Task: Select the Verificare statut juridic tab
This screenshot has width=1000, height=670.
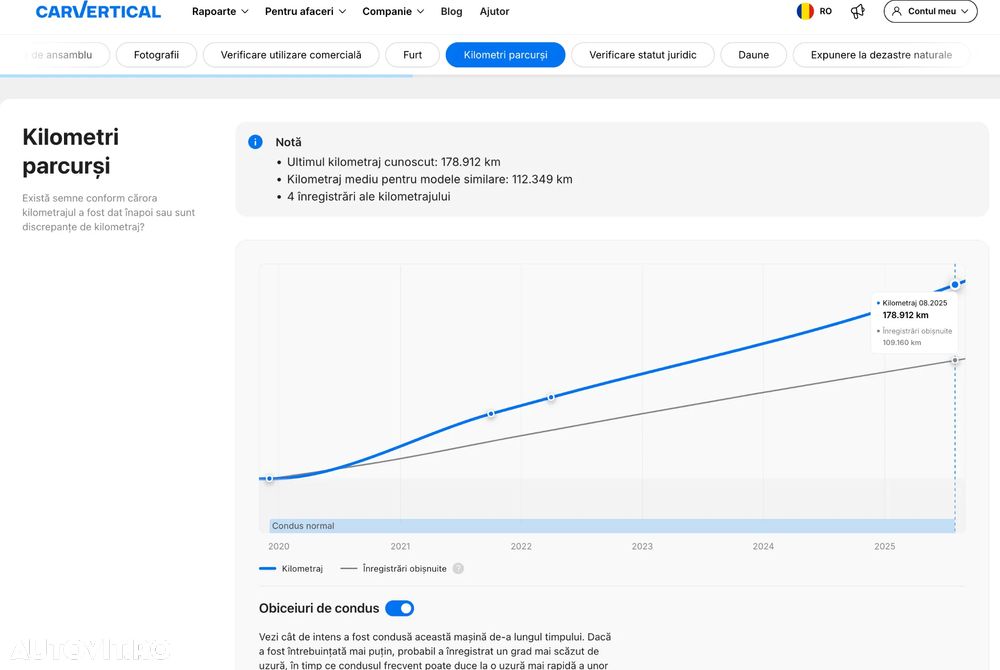Action: (x=643, y=55)
